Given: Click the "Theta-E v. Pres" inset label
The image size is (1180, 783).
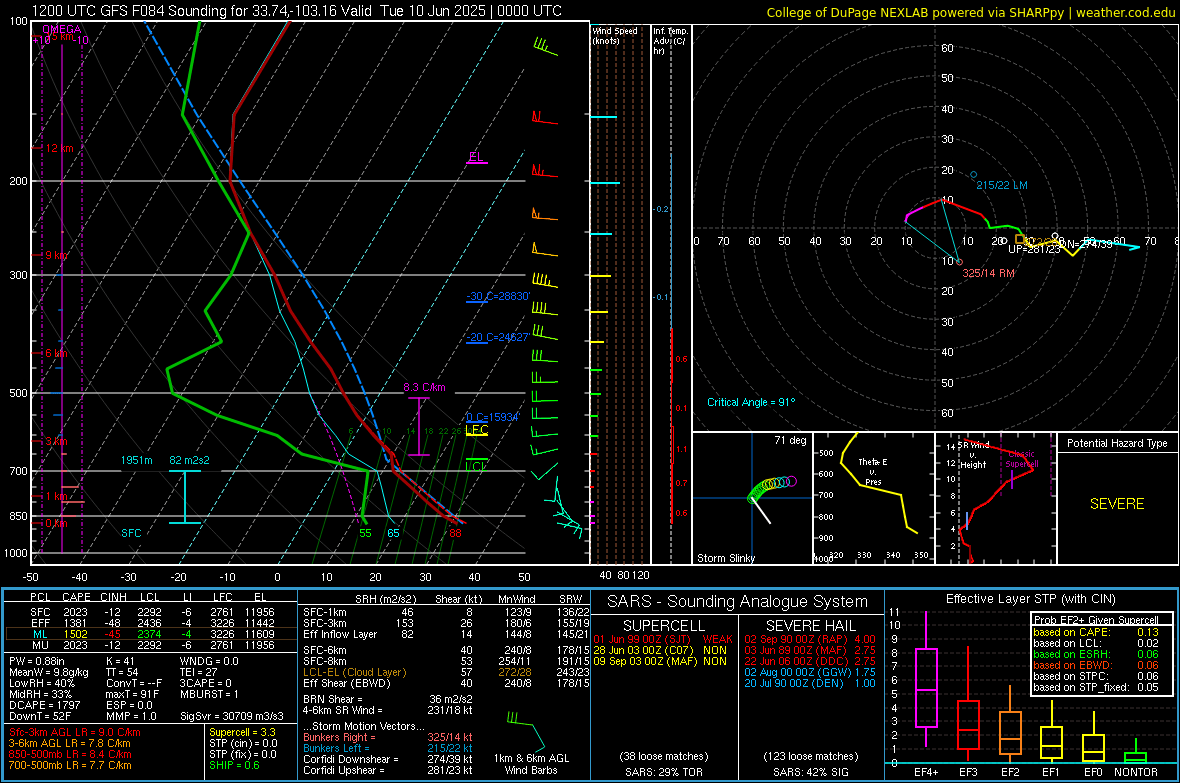Looking at the screenshot, I should pos(873,471).
